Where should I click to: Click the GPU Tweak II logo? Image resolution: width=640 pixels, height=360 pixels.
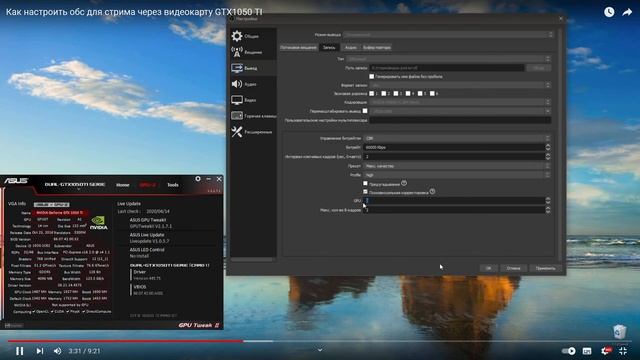point(199,325)
